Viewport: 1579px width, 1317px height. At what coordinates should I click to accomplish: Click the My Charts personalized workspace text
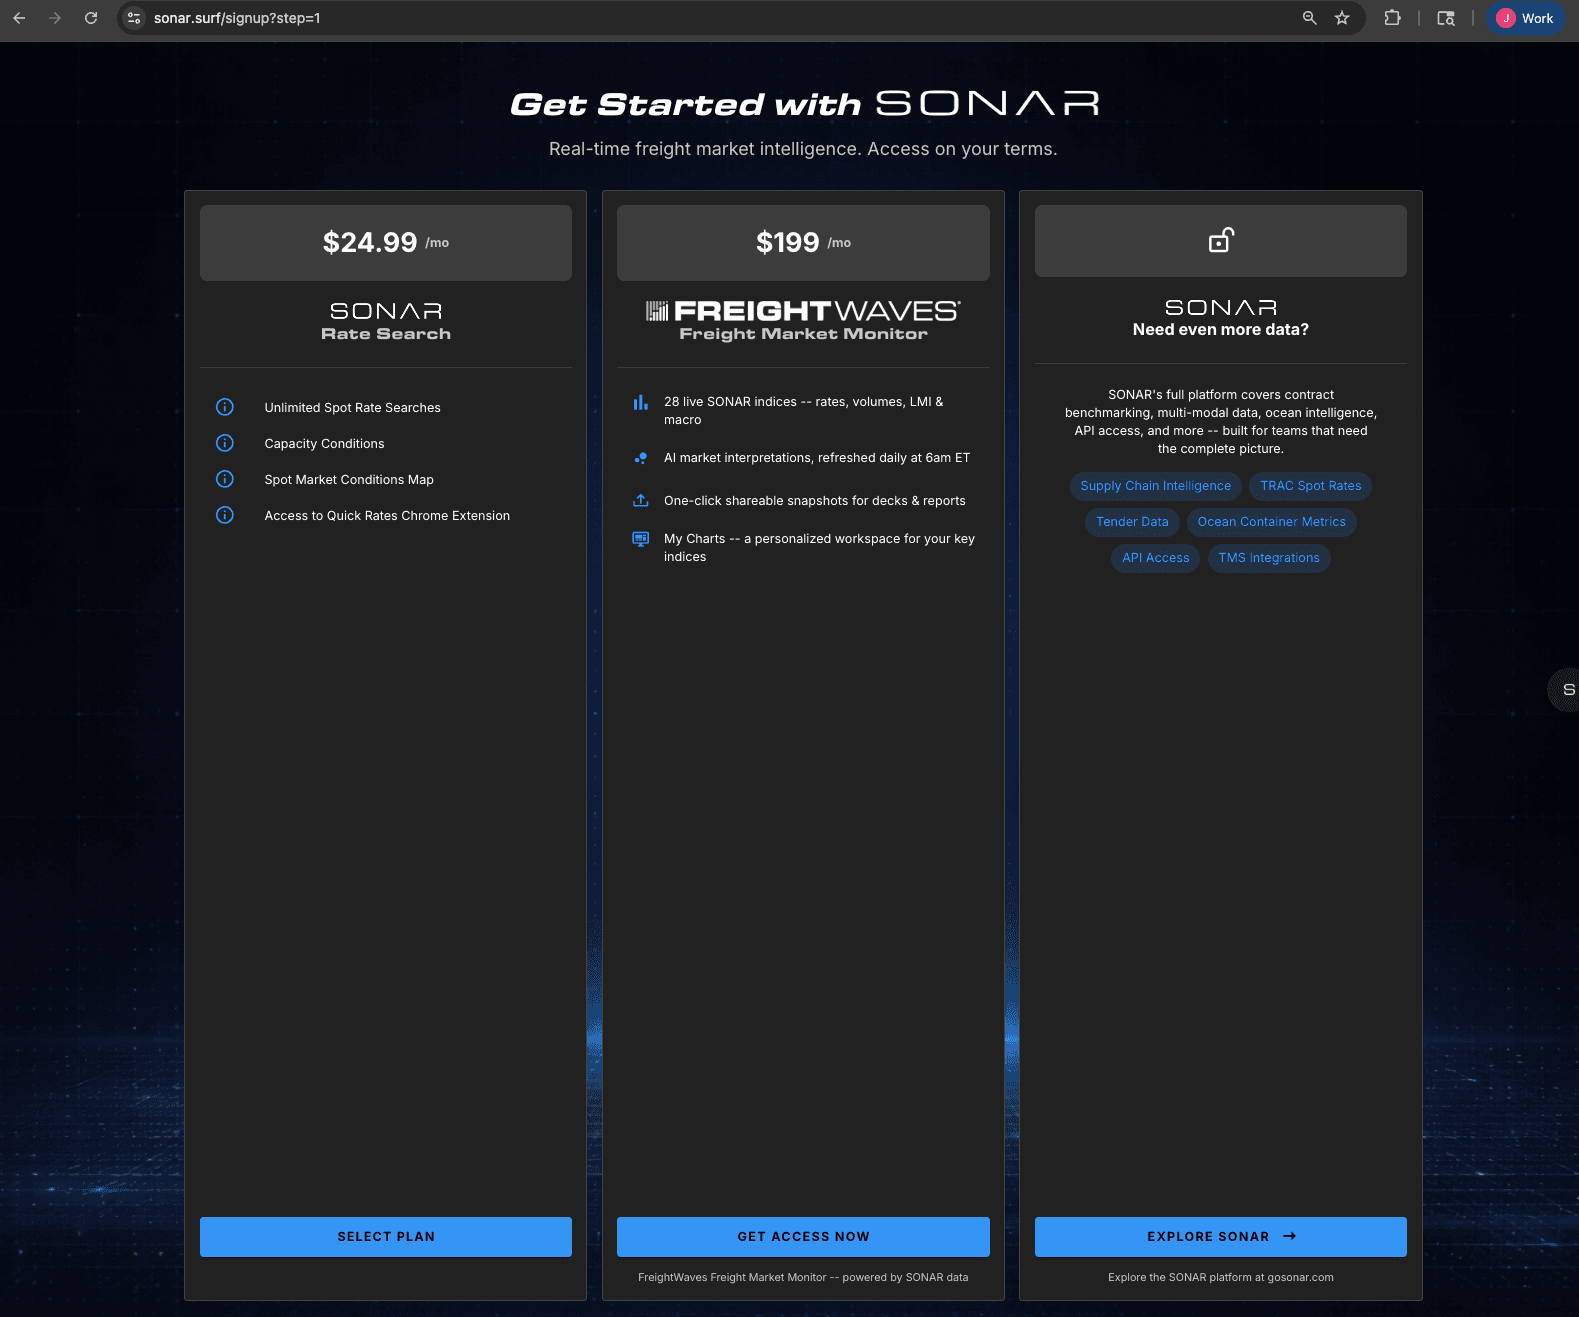(819, 548)
